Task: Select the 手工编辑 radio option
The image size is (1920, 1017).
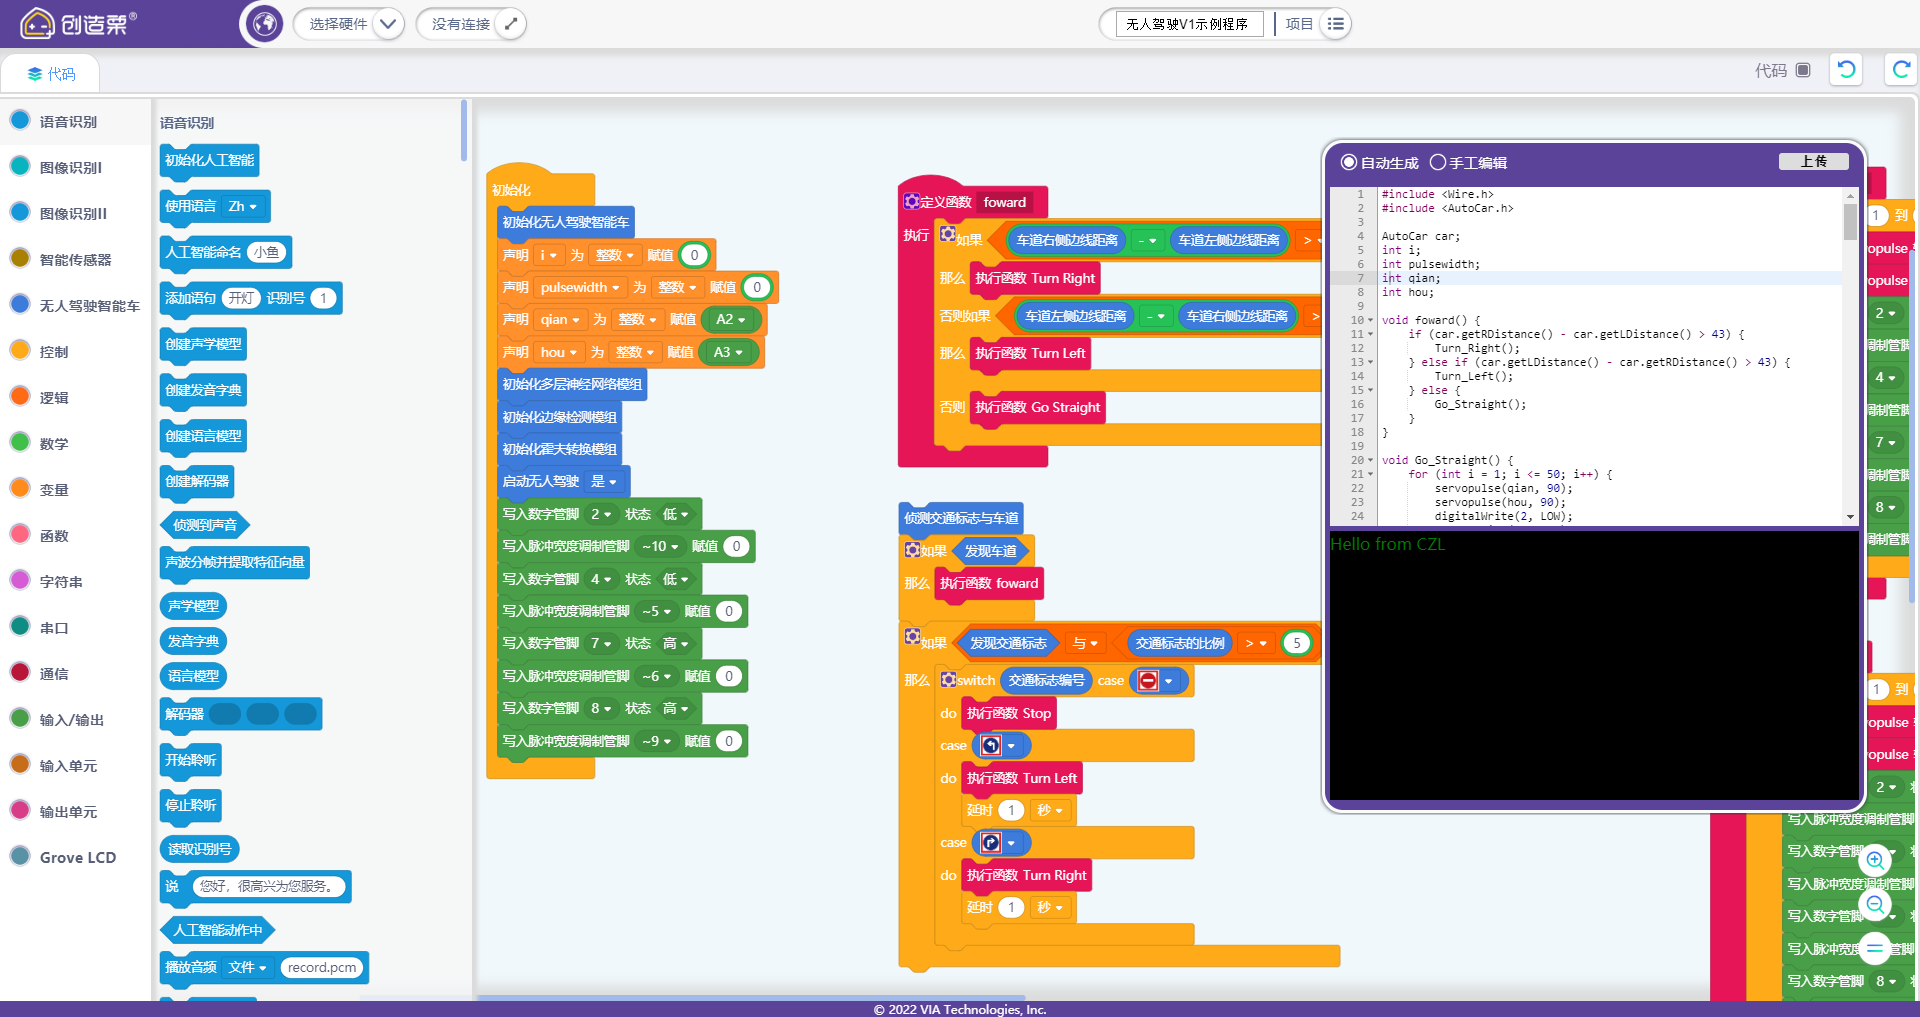Action: (x=1438, y=162)
